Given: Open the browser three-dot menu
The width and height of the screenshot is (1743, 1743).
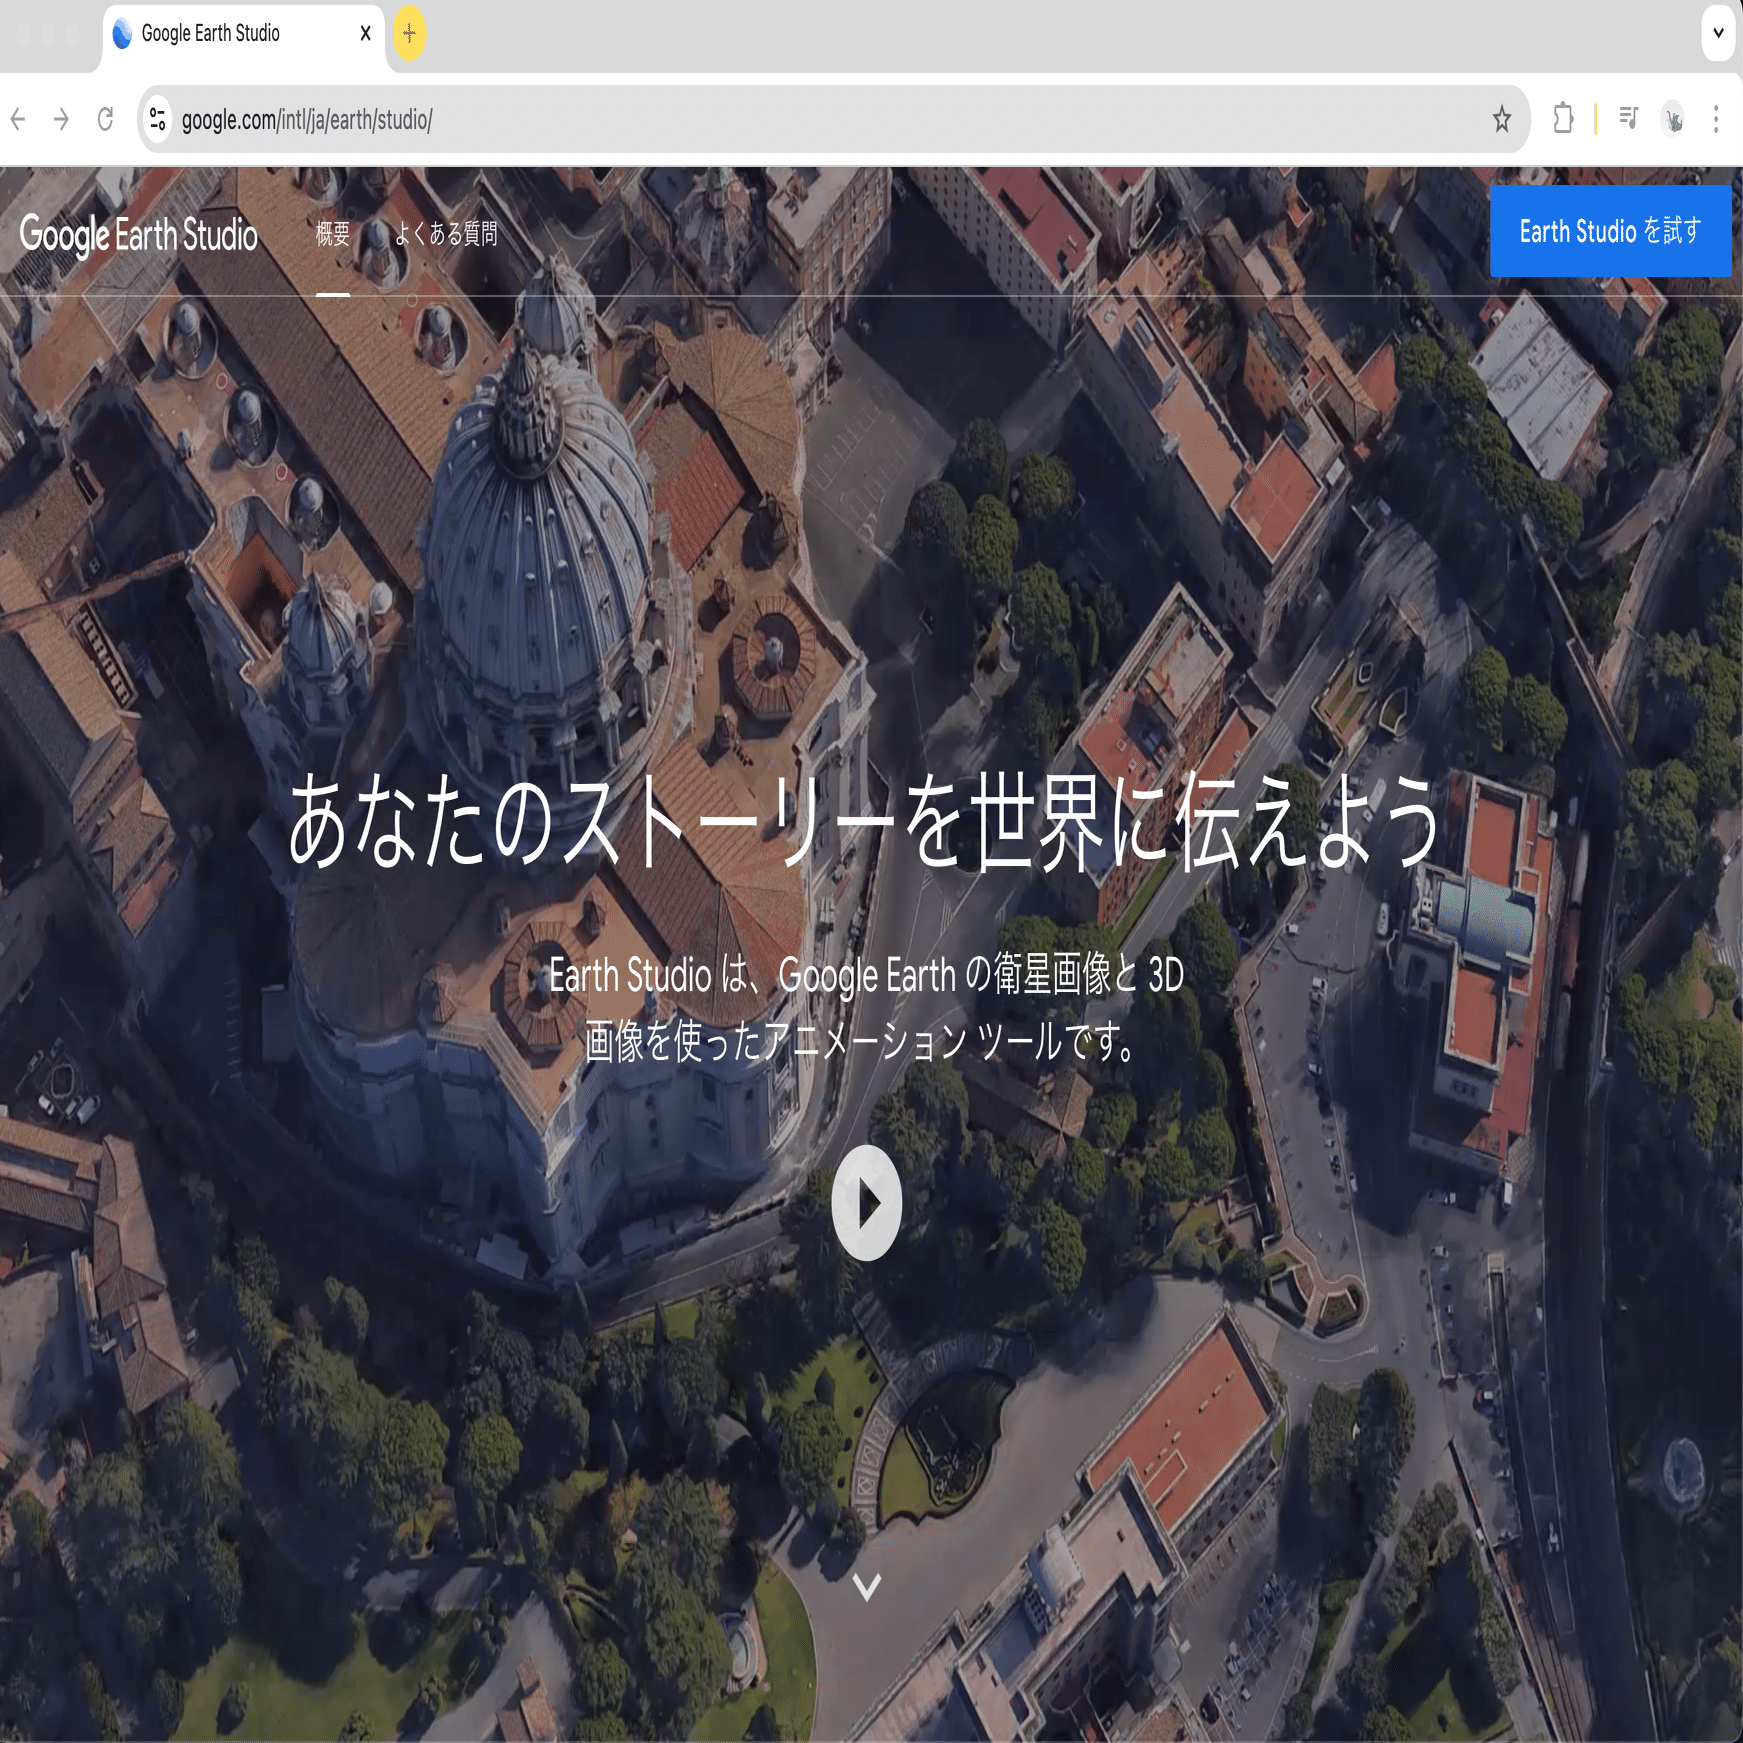Looking at the screenshot, I should 1716,120.
